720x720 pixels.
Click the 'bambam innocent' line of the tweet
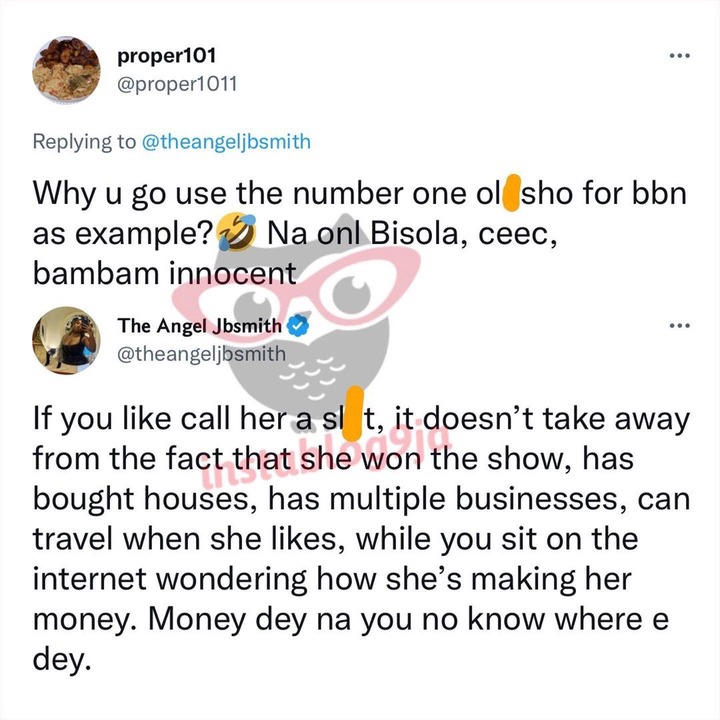click(164, 273)
